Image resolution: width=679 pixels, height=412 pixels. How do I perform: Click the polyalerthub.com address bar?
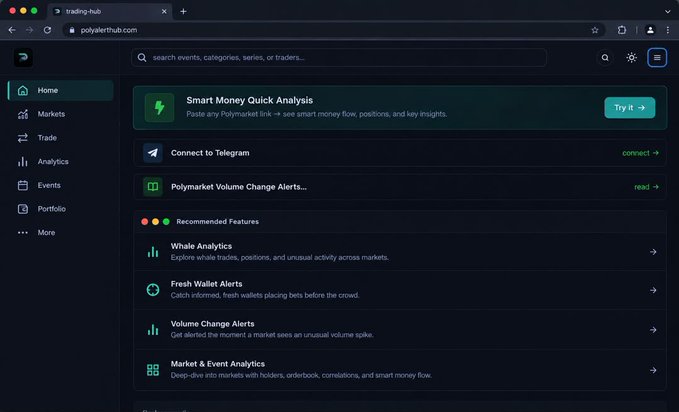tap(333, 30)
